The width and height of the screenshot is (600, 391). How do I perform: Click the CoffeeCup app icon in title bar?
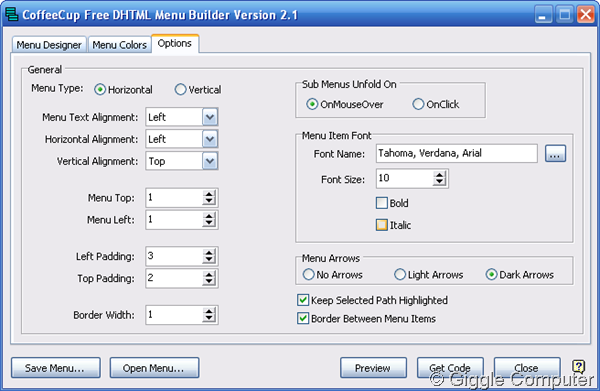11,14
